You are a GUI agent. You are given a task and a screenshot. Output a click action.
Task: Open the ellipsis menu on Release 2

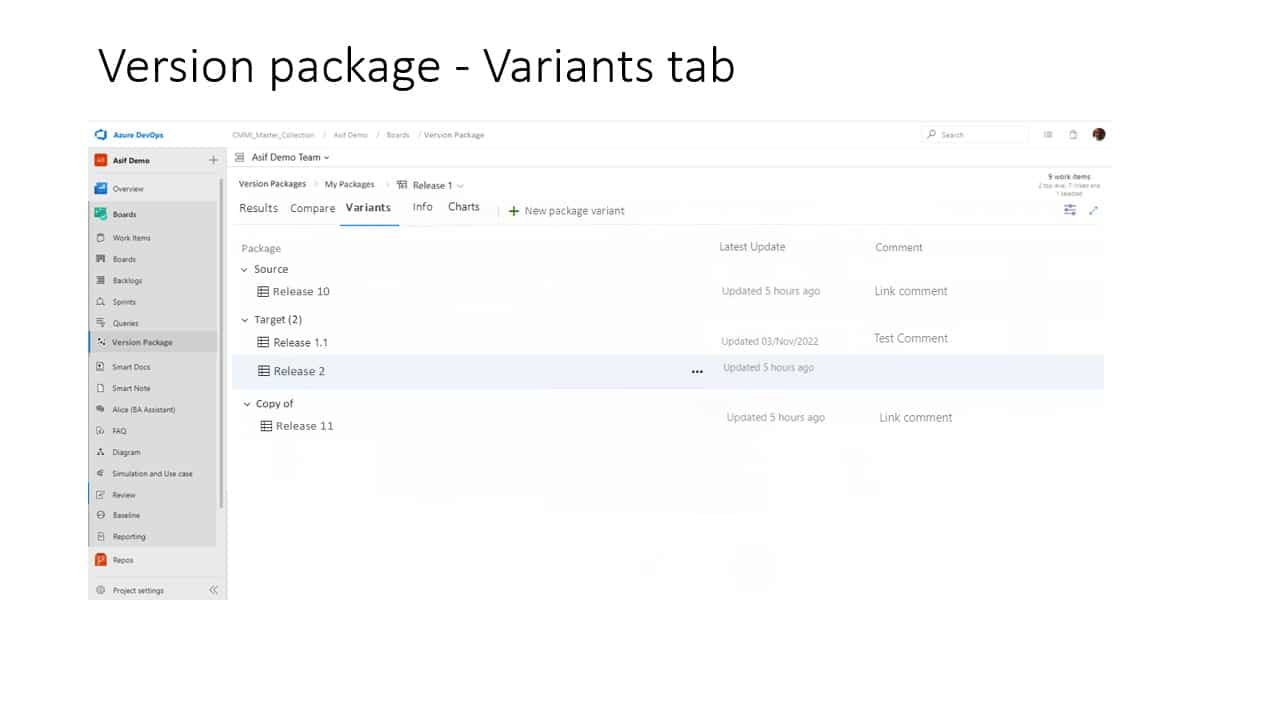697,371
